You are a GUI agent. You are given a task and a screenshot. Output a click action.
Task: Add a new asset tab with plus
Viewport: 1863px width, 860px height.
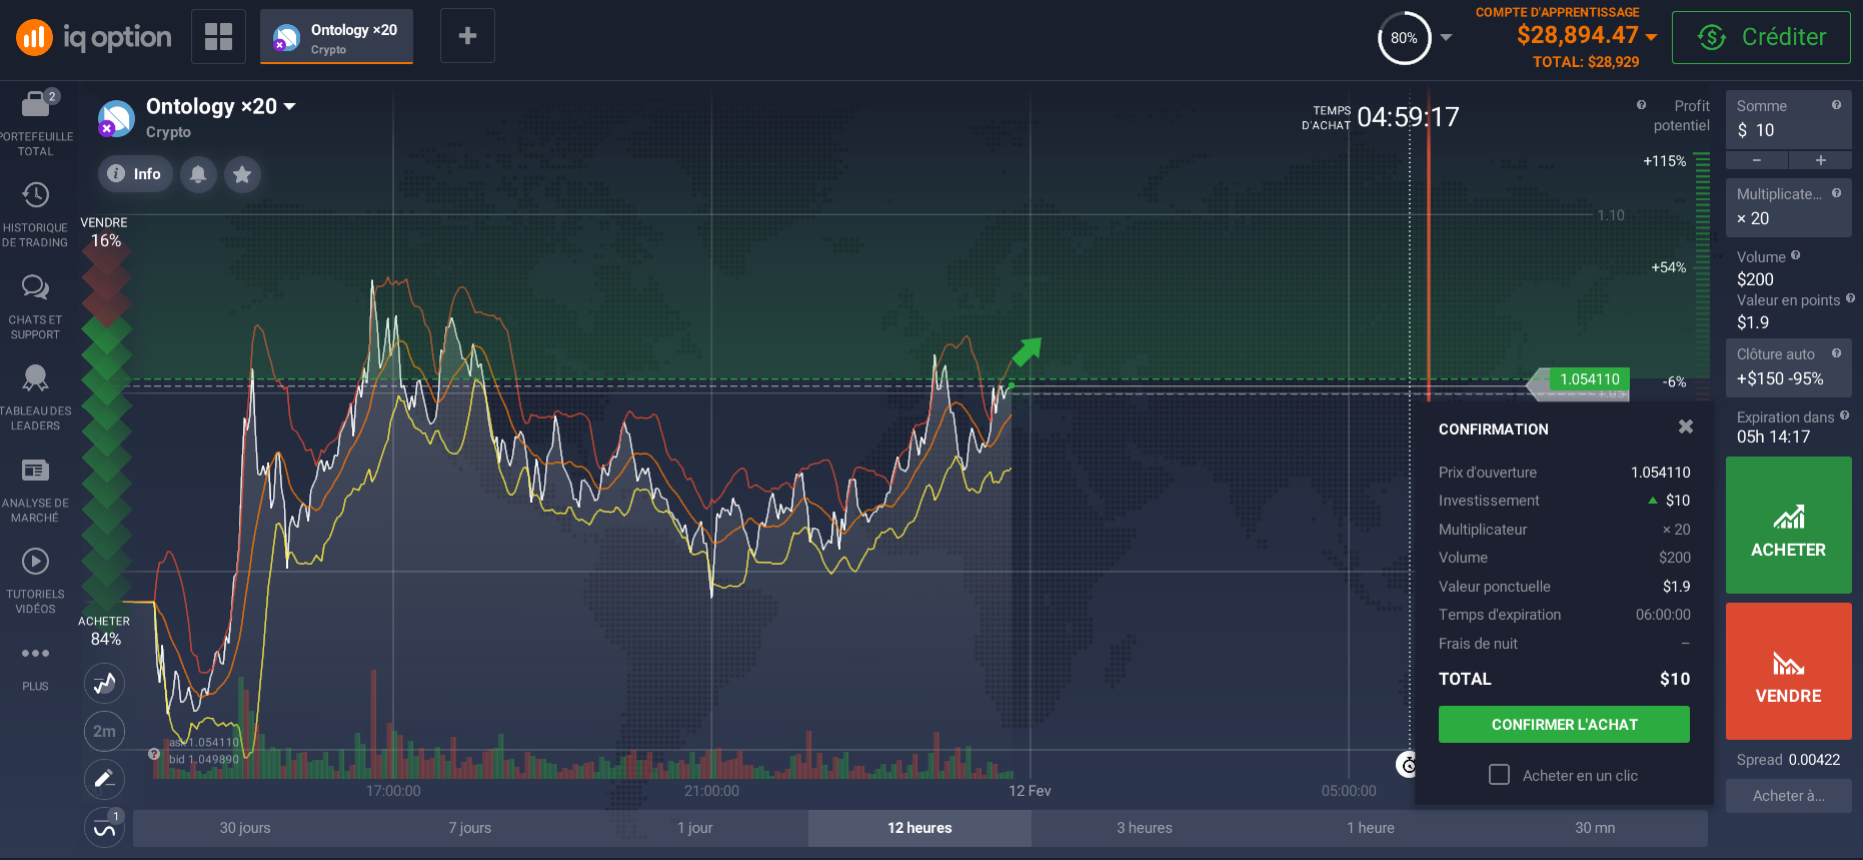tap(467, 36)
